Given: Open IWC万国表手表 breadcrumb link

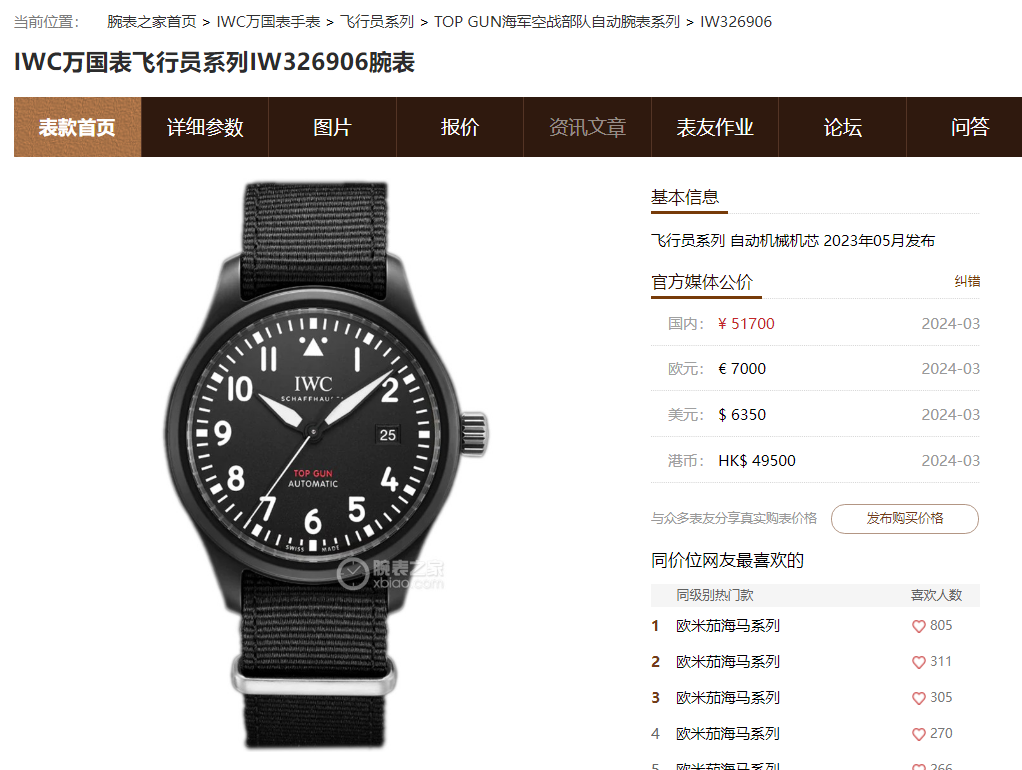Looking at the screenshot, I should 269,22.
